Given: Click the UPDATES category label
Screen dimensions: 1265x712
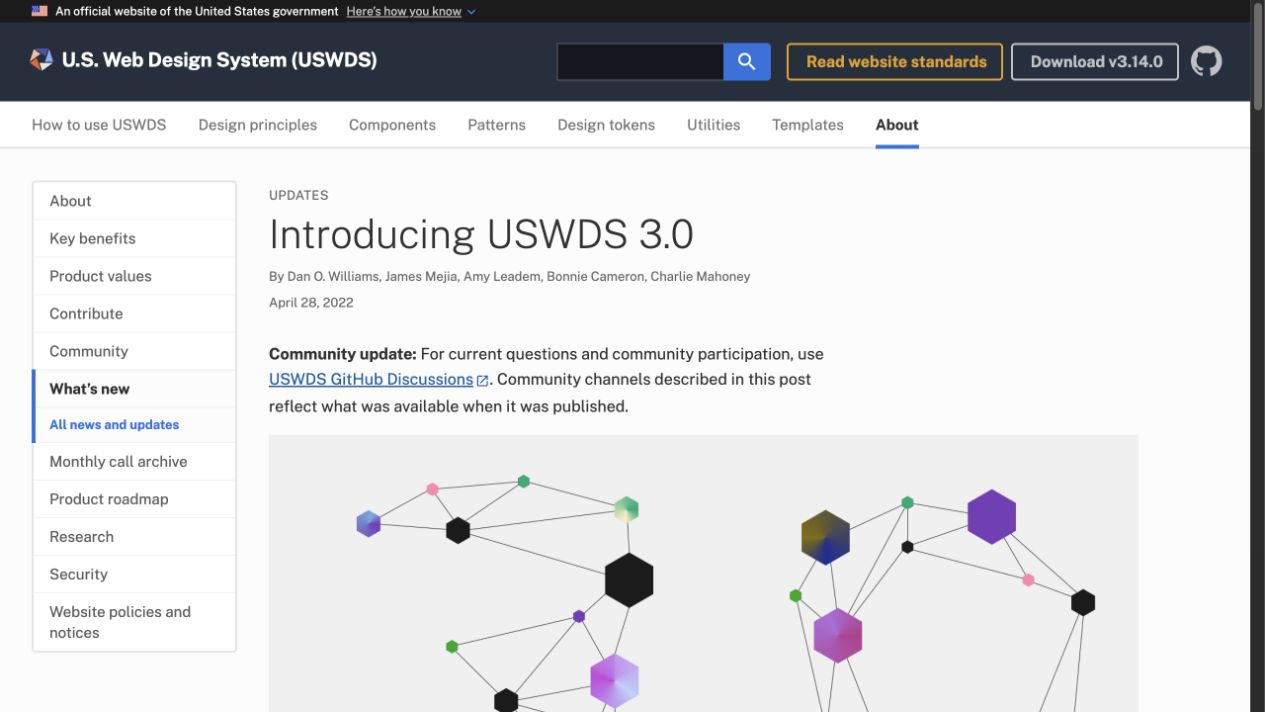Looking at the screenshot, I should coord(298,195).
